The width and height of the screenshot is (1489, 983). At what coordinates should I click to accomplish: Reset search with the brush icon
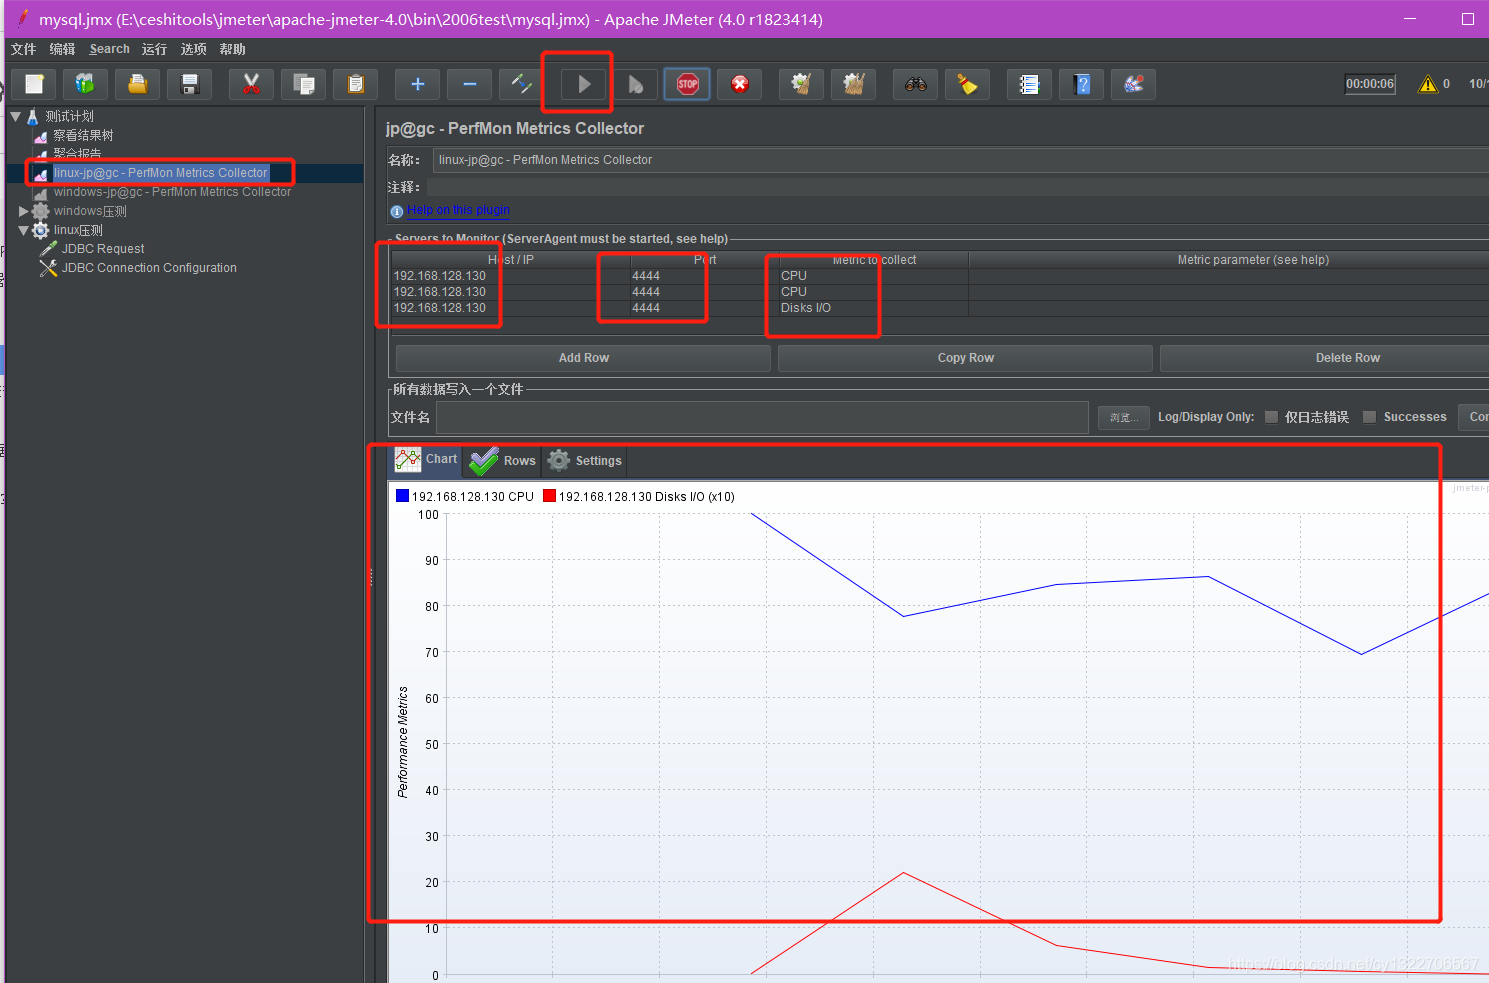tap(968, 84)
